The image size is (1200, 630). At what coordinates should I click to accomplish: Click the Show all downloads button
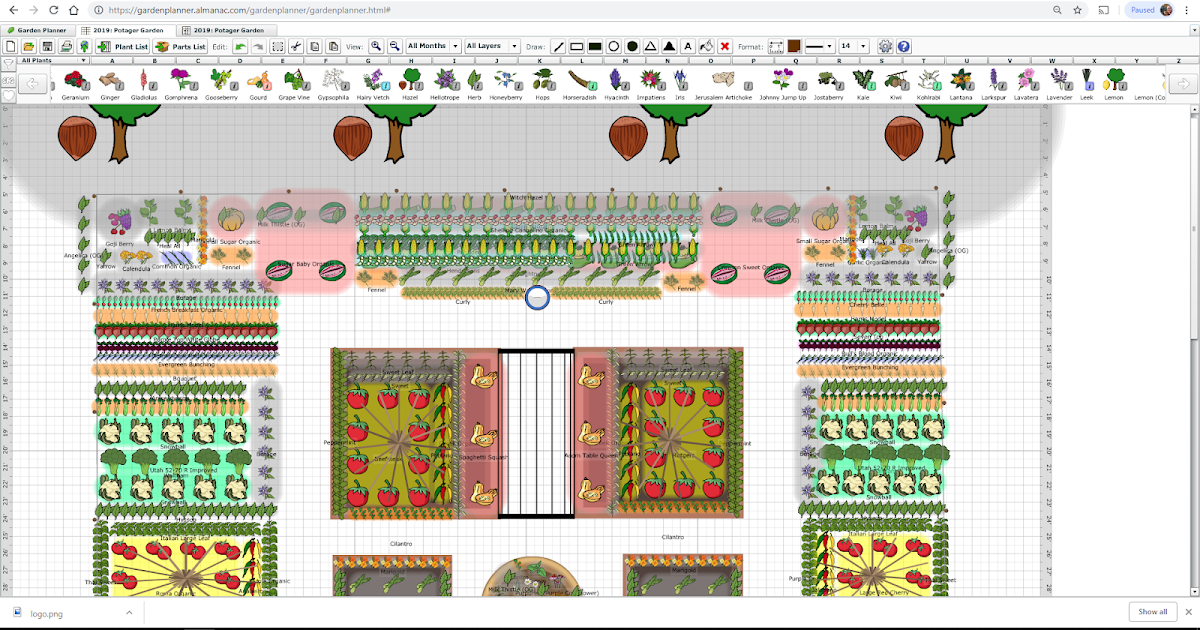click(x=1152, y=611)
